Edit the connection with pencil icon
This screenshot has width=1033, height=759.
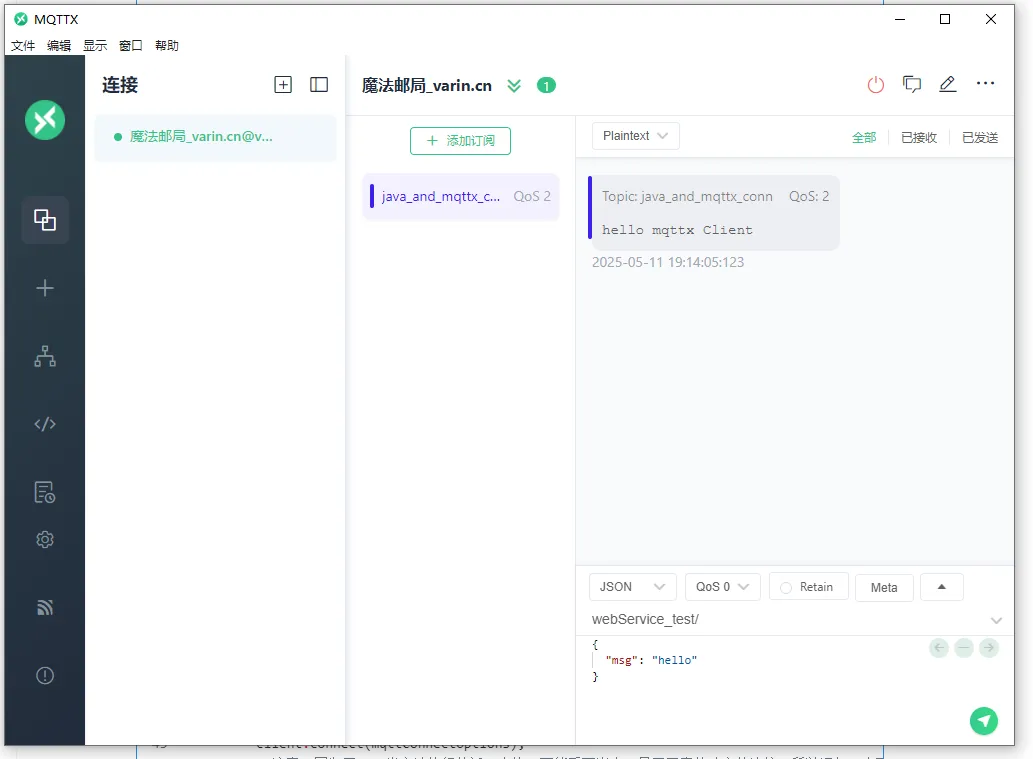click(x=947, y=84)
